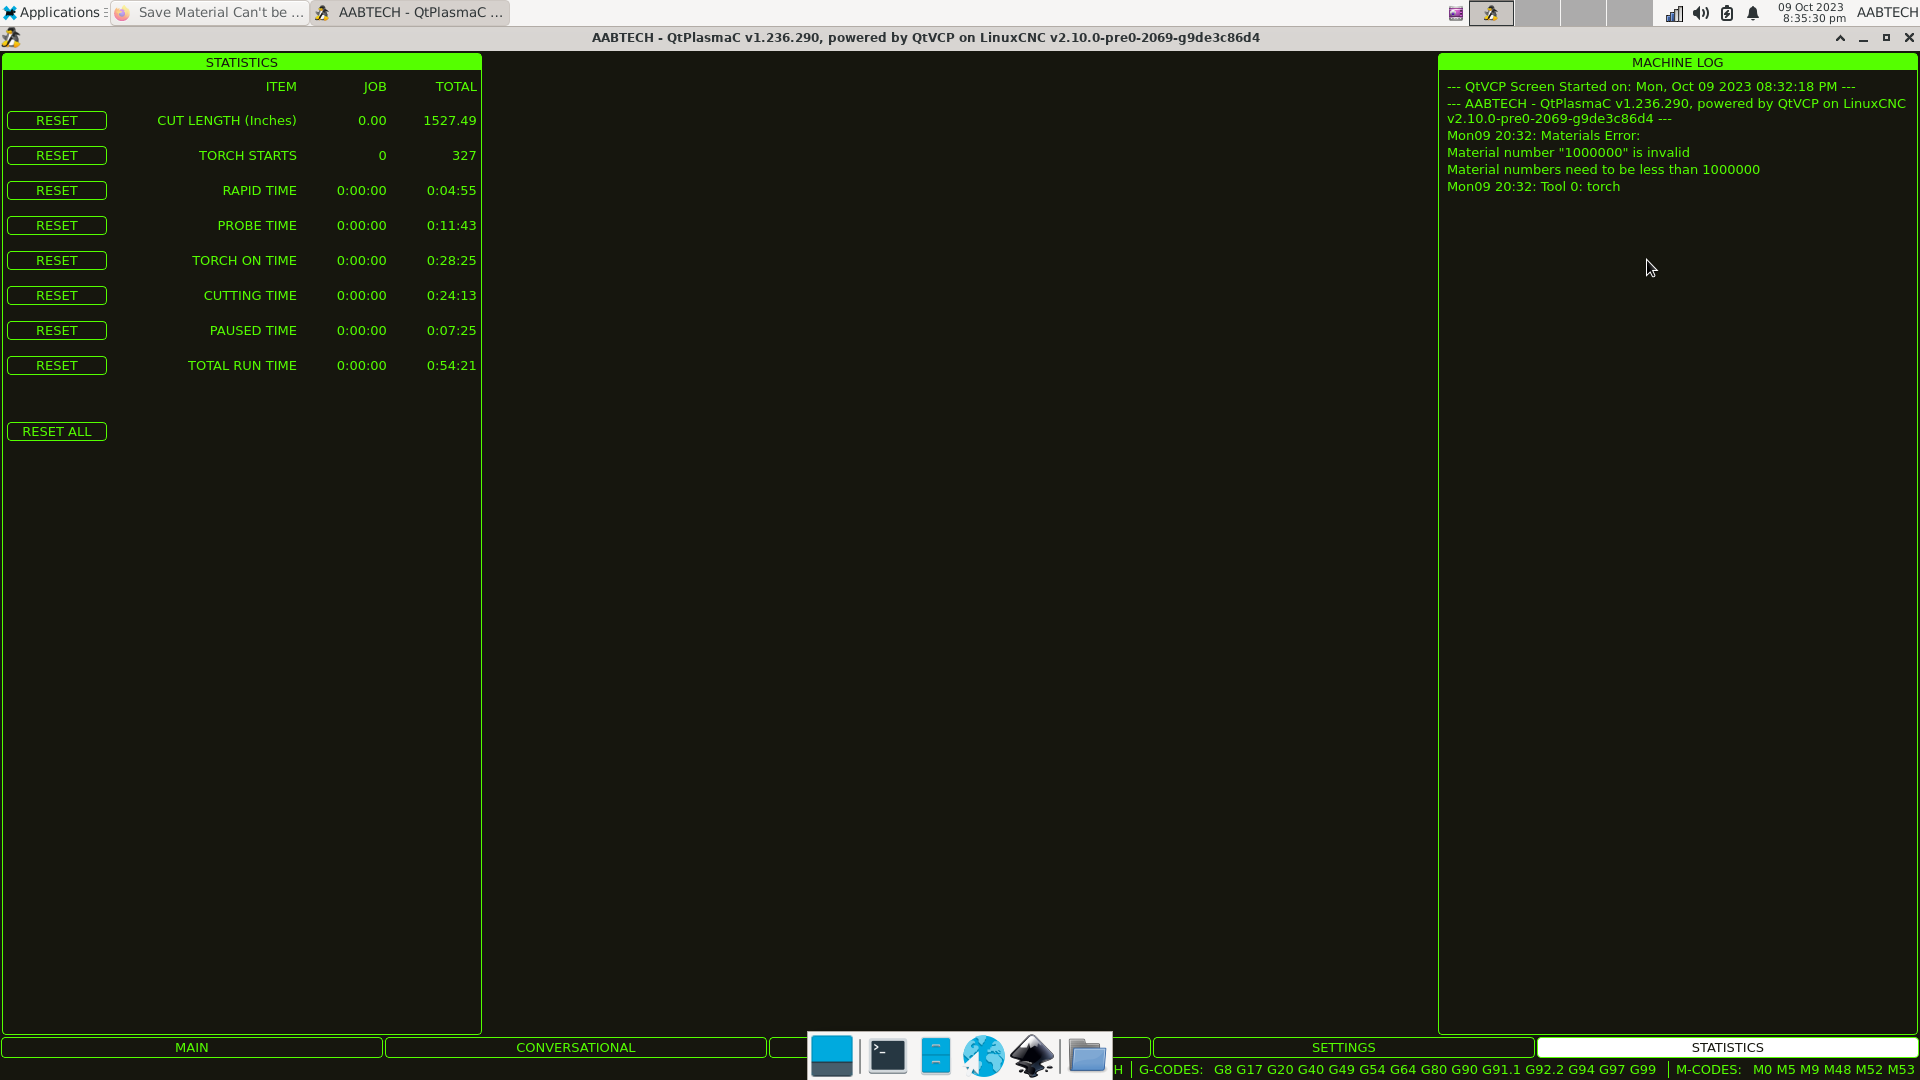Screen dimensions: 1920x1080
Task: Reset the CUT LENGTH statistic
Action: click(57, 121)
